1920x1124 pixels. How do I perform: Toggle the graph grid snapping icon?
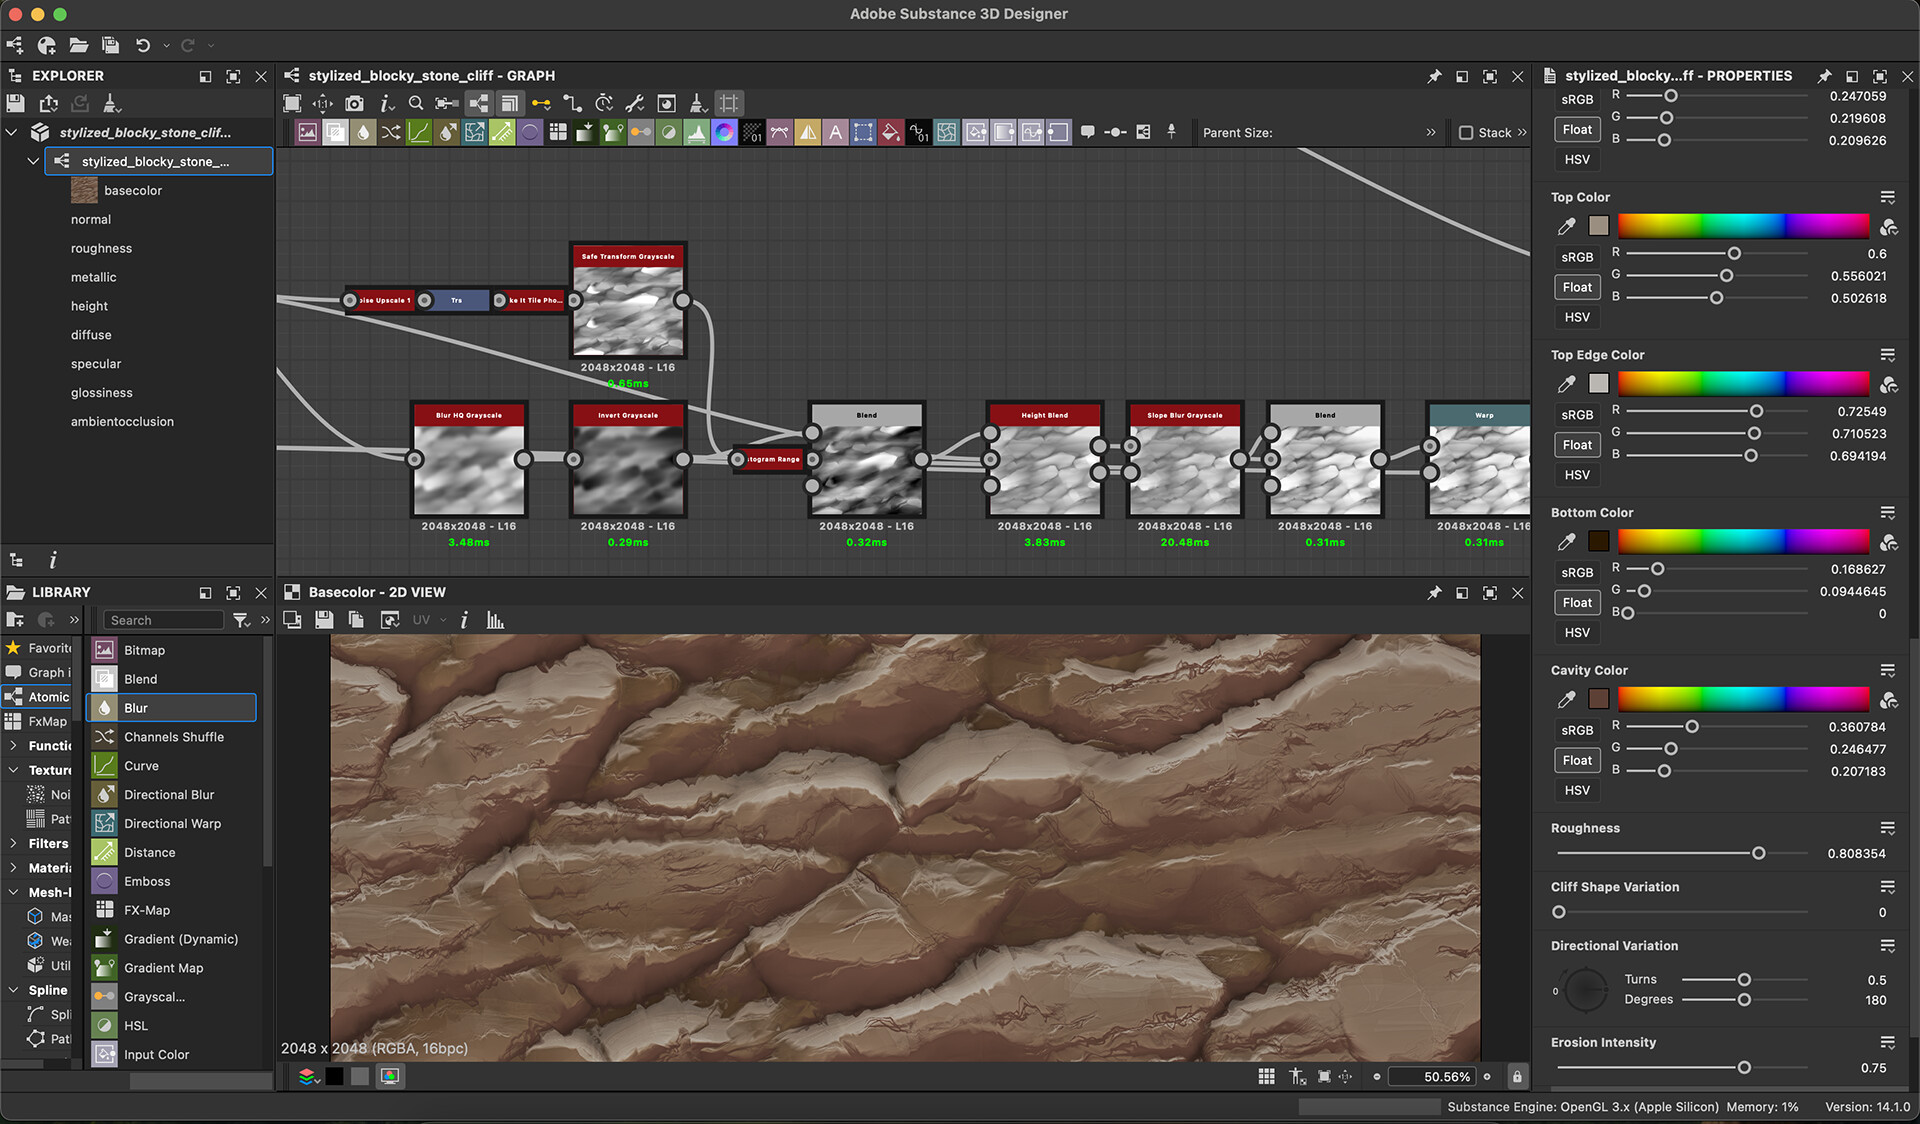point(729,102)
